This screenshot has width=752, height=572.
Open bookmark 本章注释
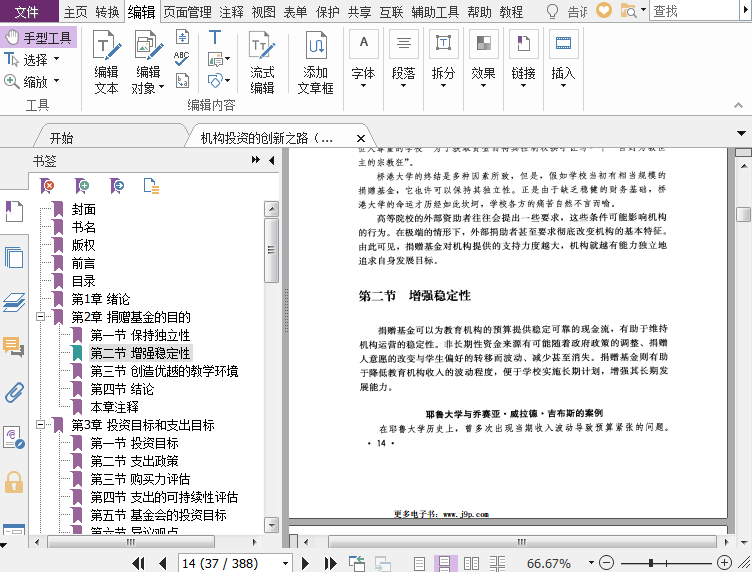click(x=115, y=407)
